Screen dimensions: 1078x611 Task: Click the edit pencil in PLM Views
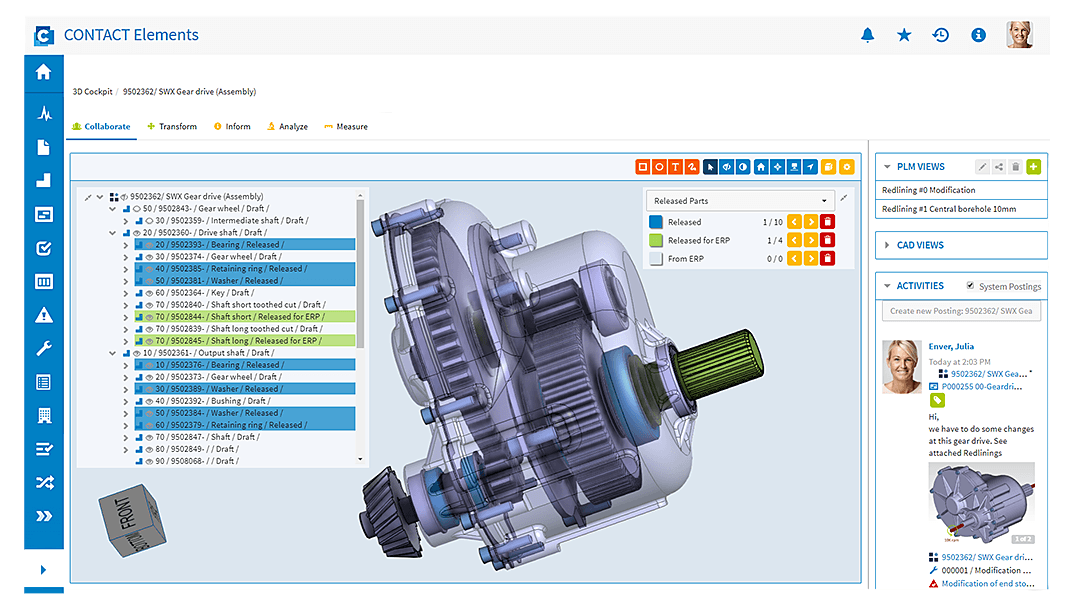coord(984,166)
